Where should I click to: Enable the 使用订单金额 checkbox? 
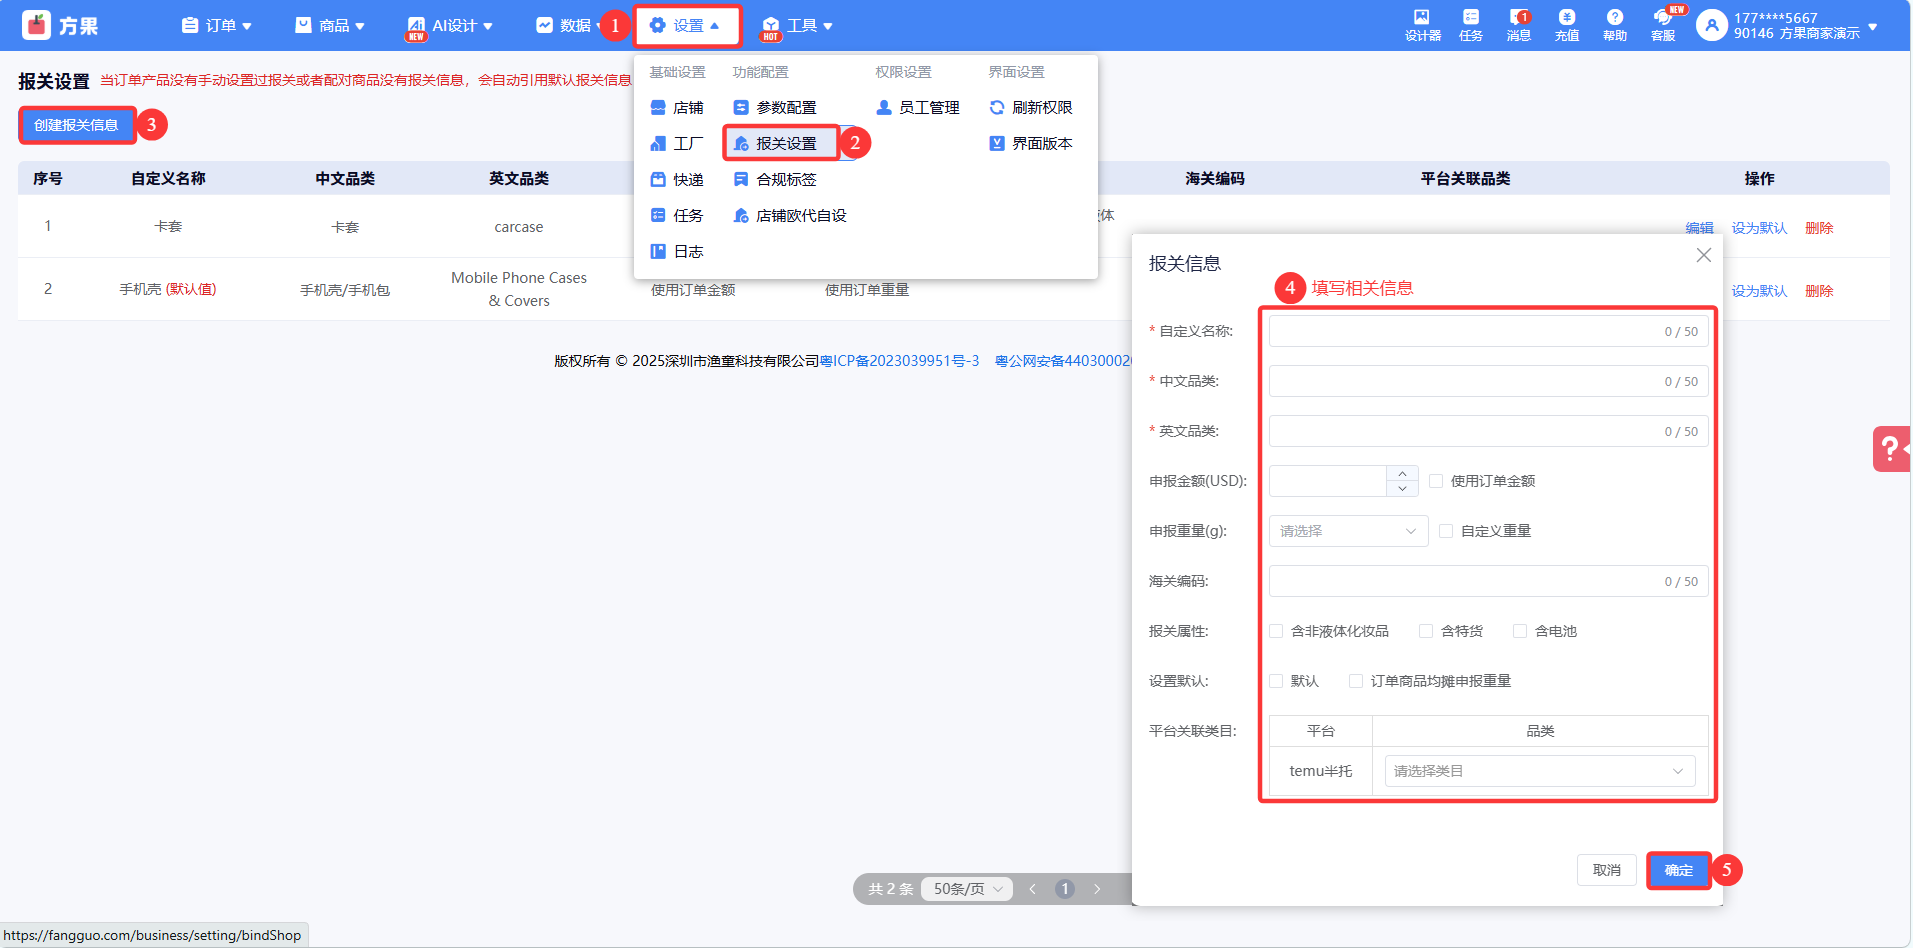tap(1436, 481)
